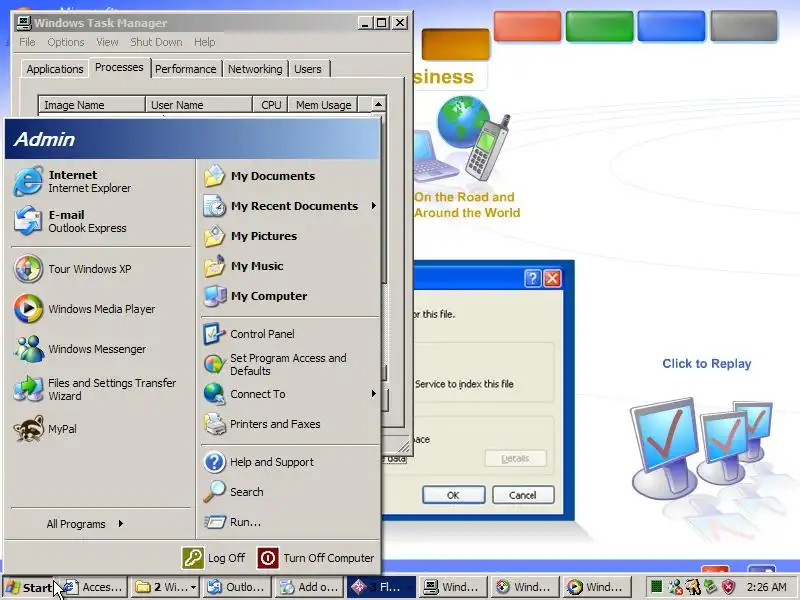This screenshot has height=600, width=800.
Task: Click the dialog help question mark button
Action: coord(532,278)
